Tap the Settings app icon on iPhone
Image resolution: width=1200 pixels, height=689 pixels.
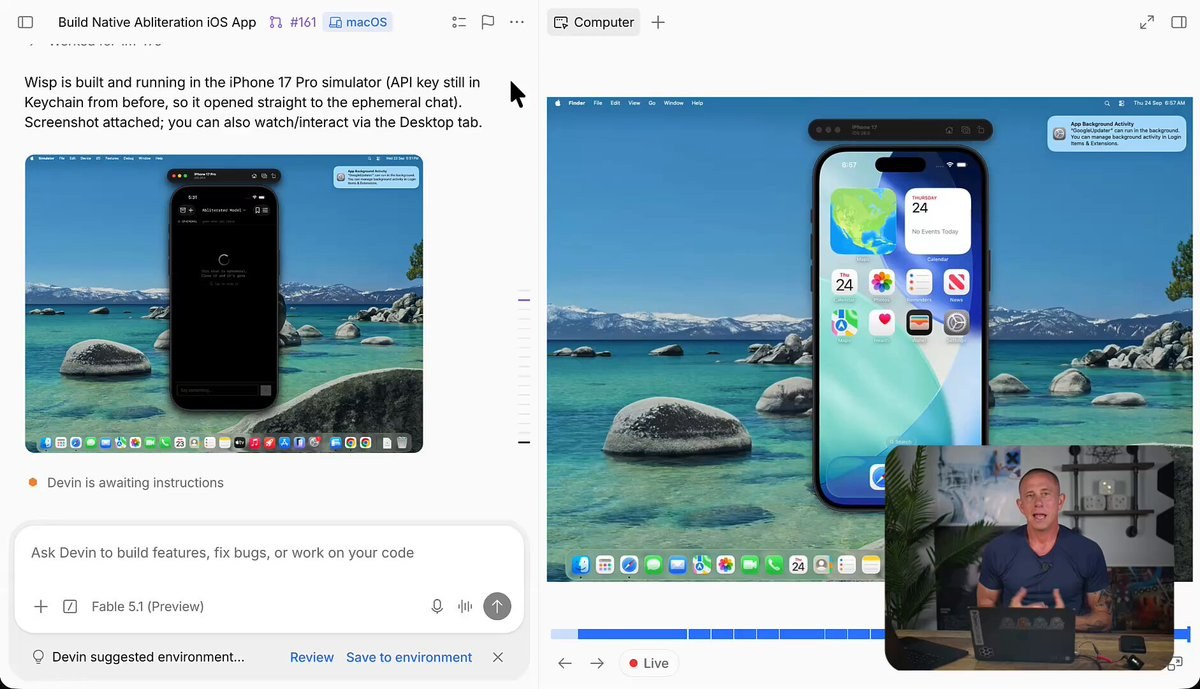click(x=956, y=322)
